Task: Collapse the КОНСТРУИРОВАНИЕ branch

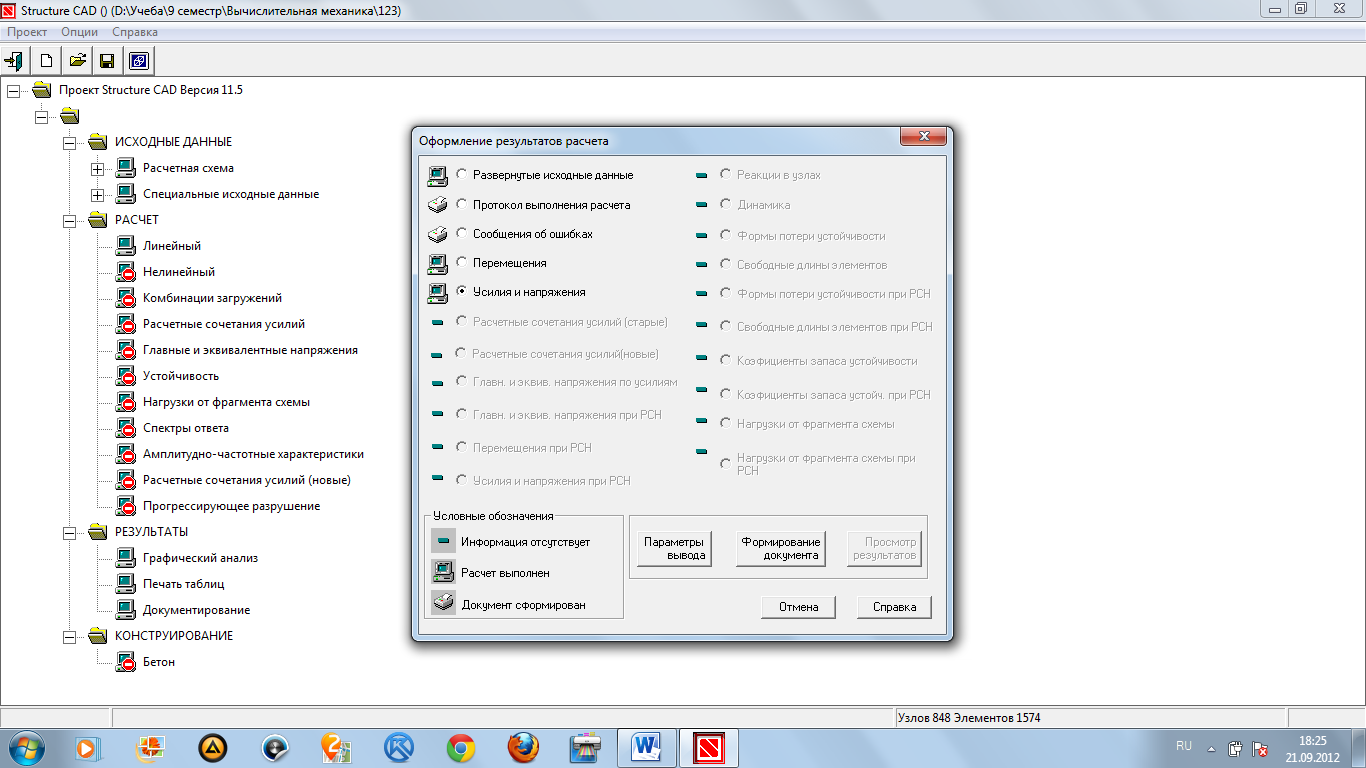Action: coord(69,636)
